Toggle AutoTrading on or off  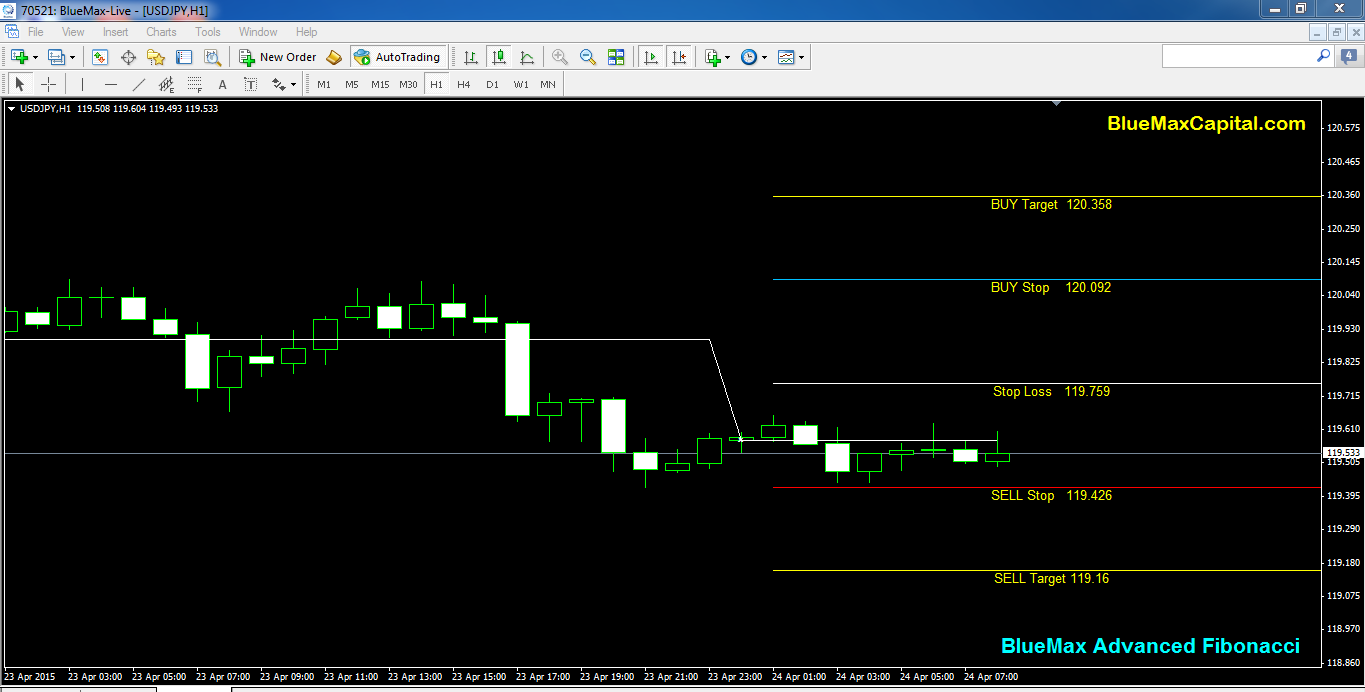click(x=398, y=57)
